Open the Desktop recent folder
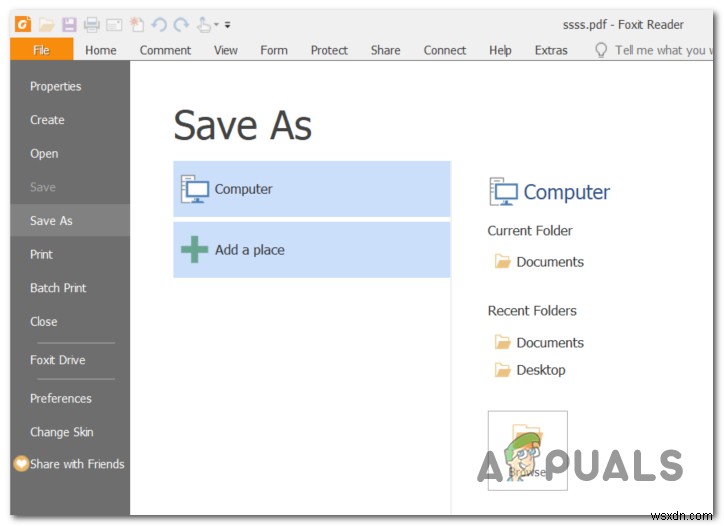This screenshot has height=526, width=724. (x=541, y=370)
